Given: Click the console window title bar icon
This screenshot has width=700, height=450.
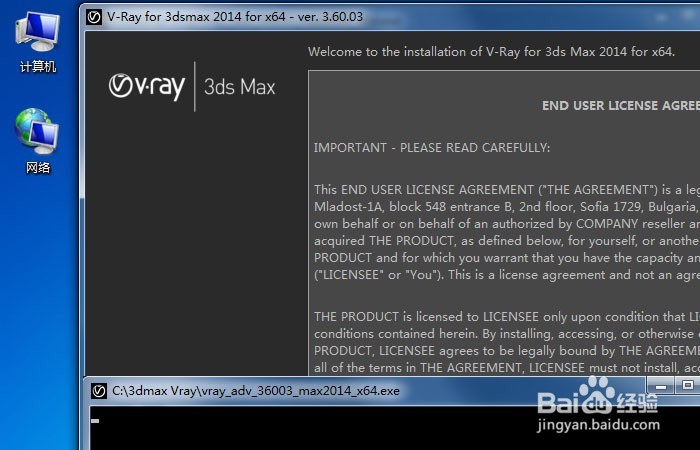Looking at the screenshot, I should (x=99, y=392).
